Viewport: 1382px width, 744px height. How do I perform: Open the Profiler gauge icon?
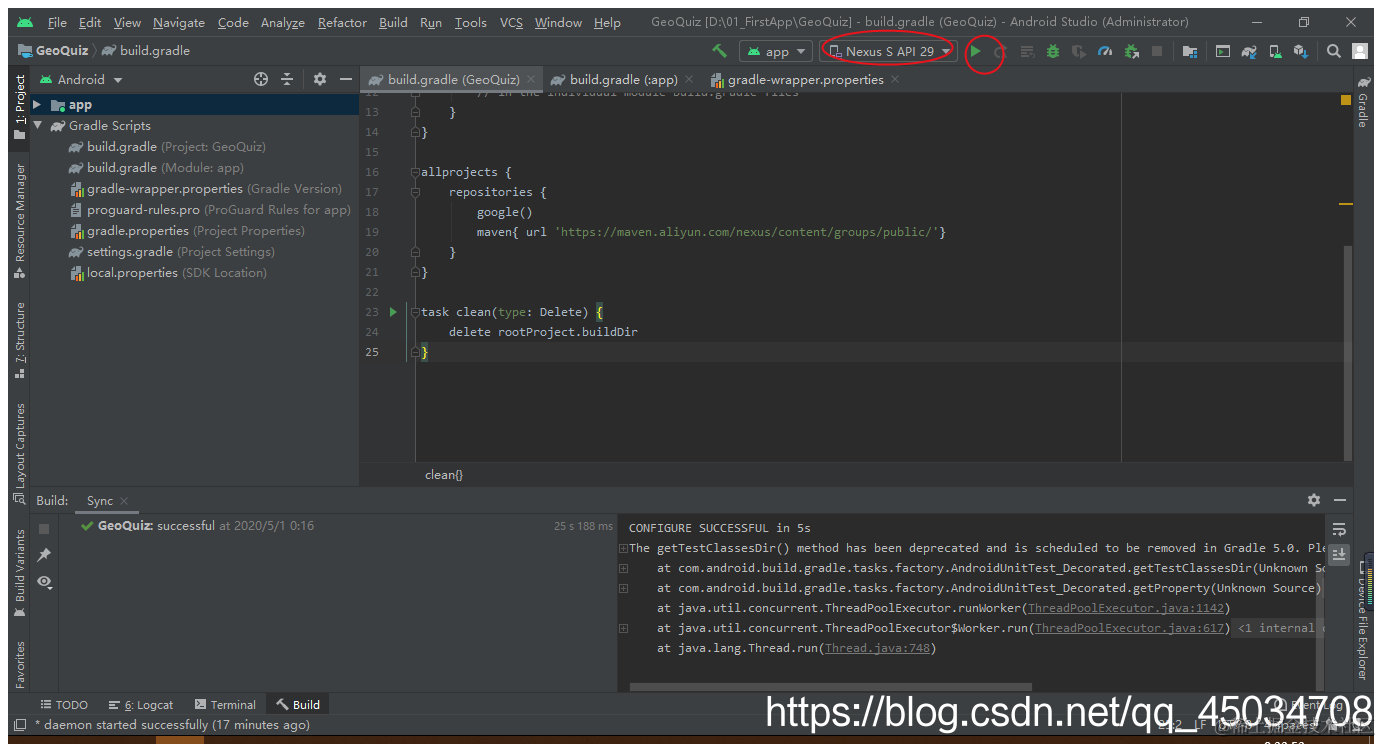(1105, 51)
